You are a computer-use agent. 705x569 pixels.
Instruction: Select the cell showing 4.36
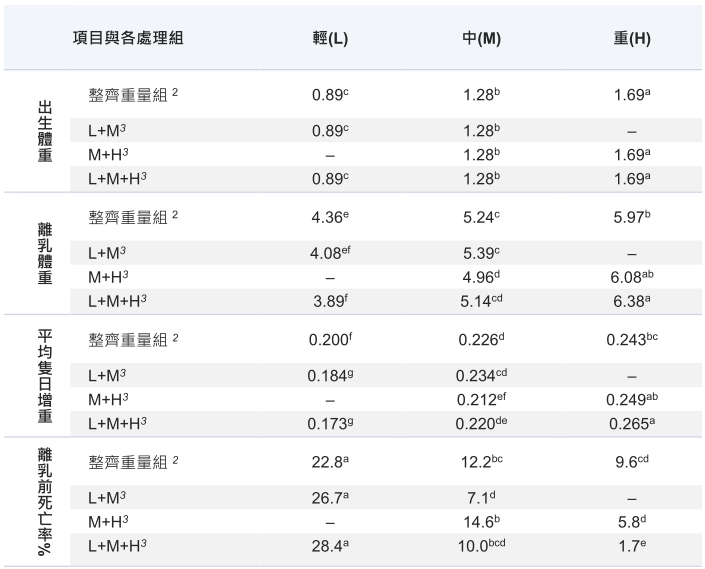coord(330,217)
